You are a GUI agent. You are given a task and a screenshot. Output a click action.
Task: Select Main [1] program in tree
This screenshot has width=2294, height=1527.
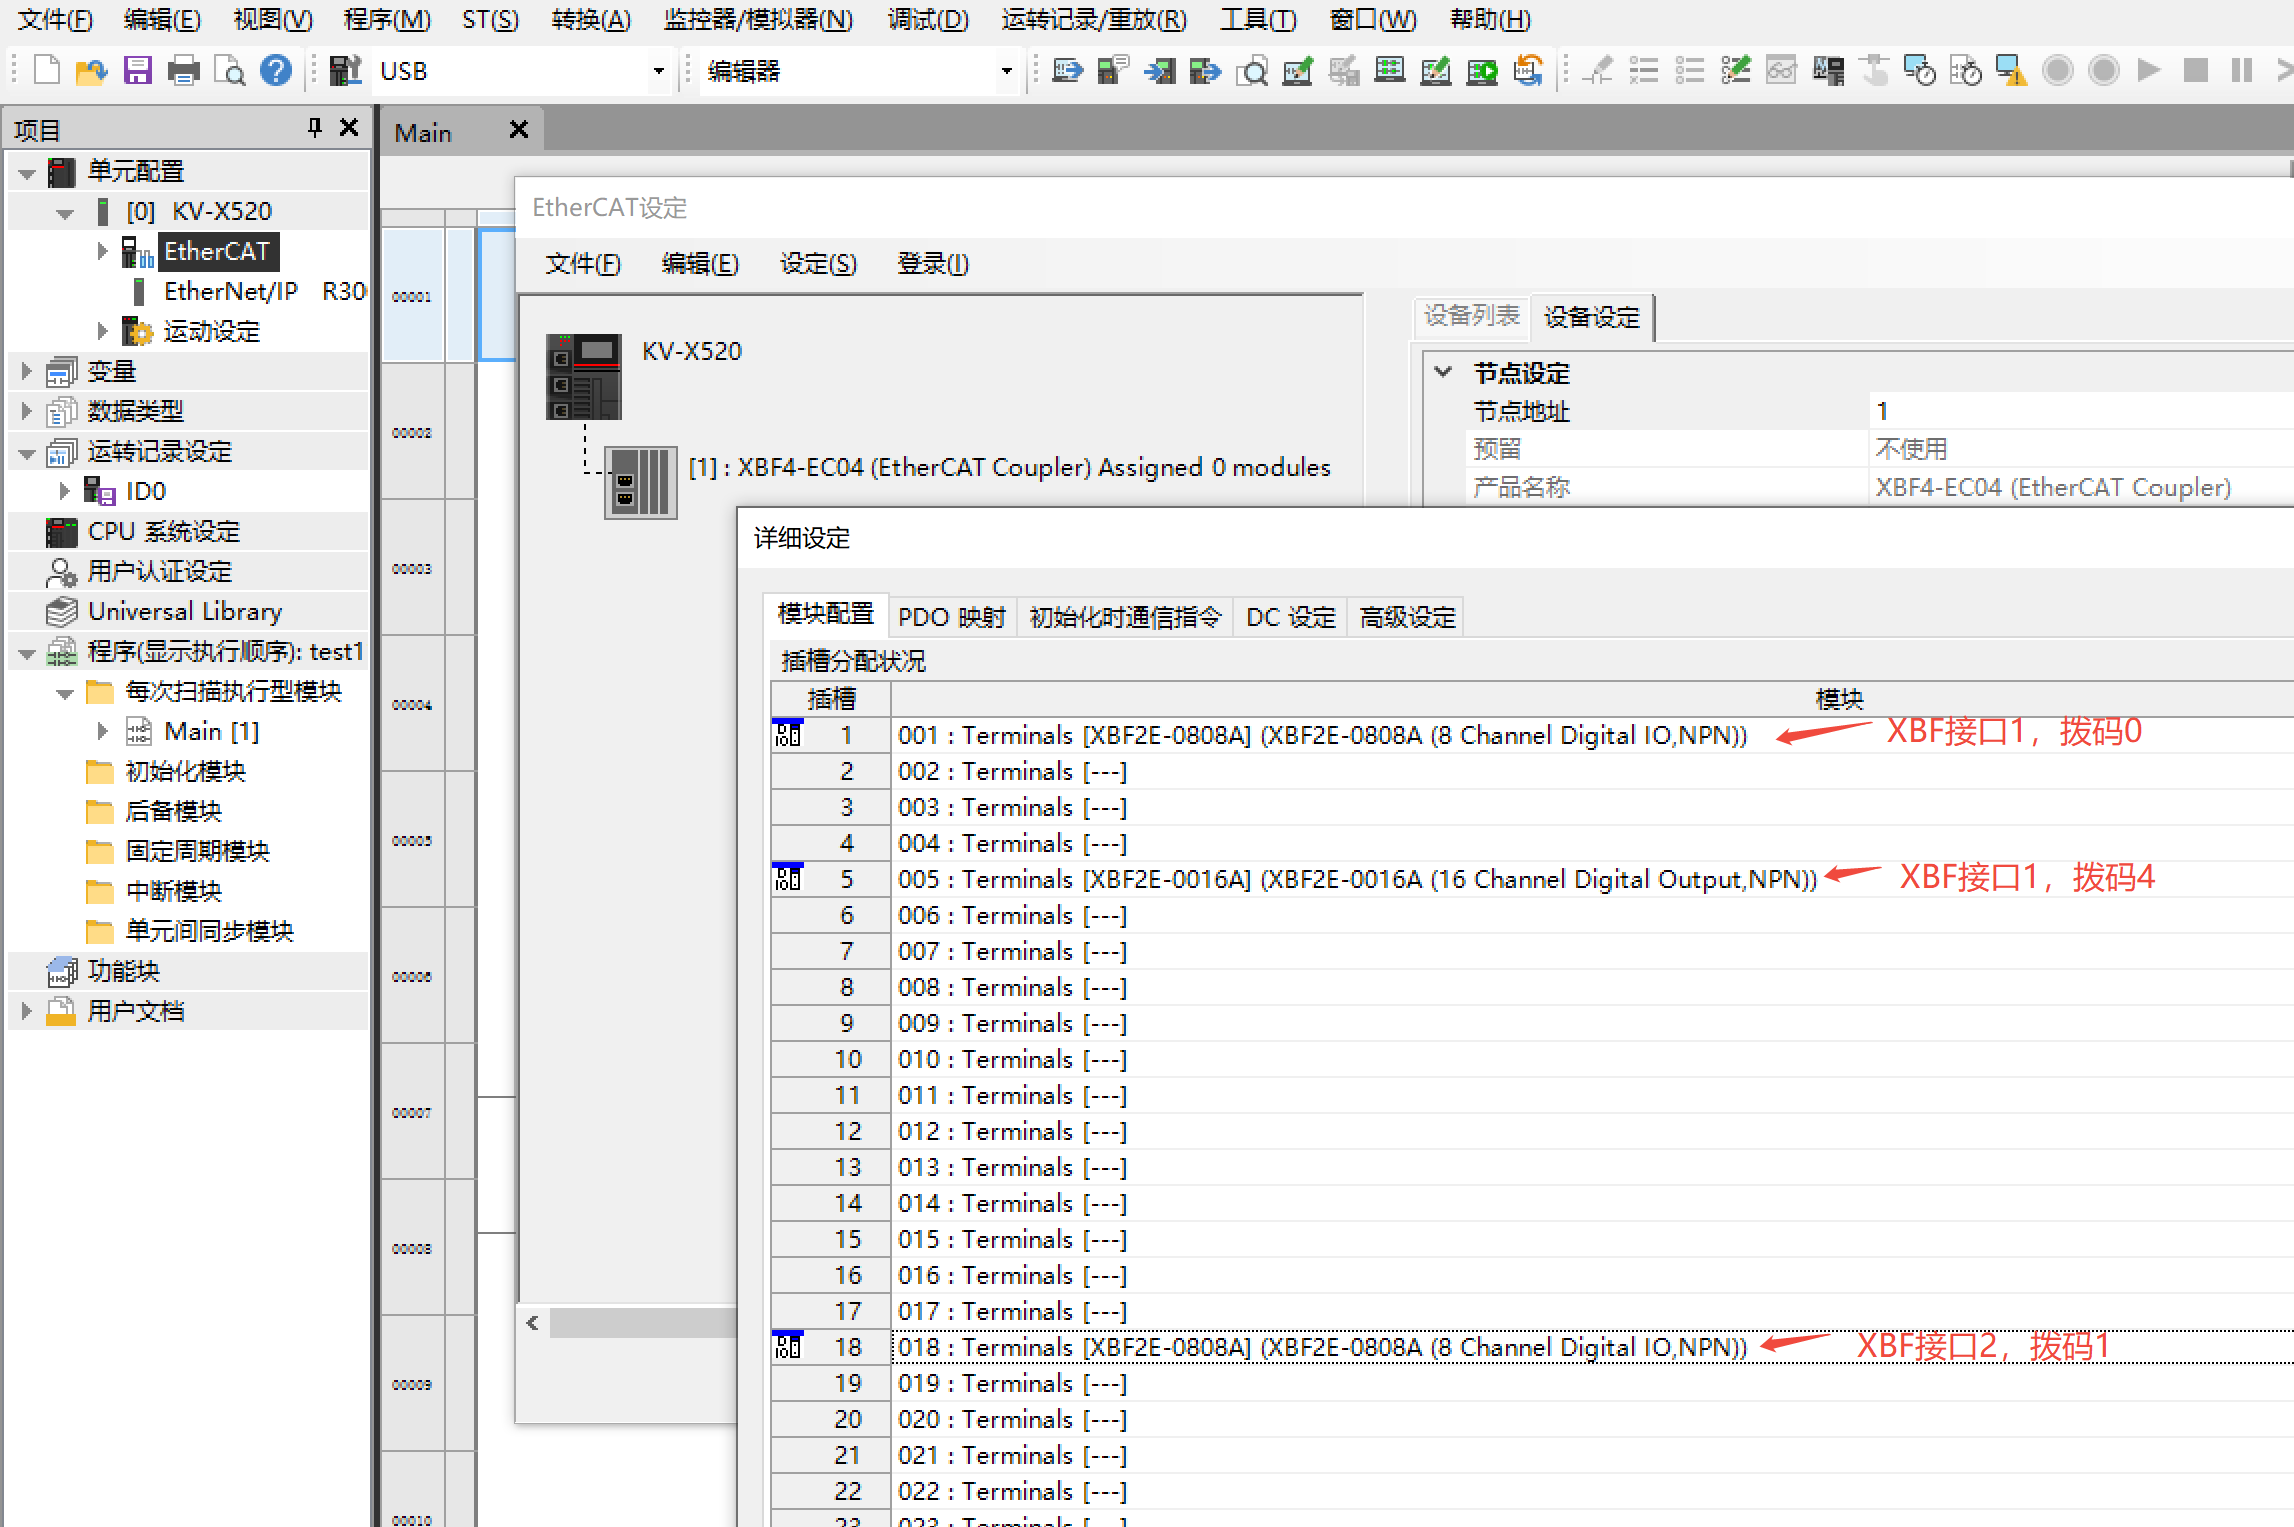coord(212,731)
